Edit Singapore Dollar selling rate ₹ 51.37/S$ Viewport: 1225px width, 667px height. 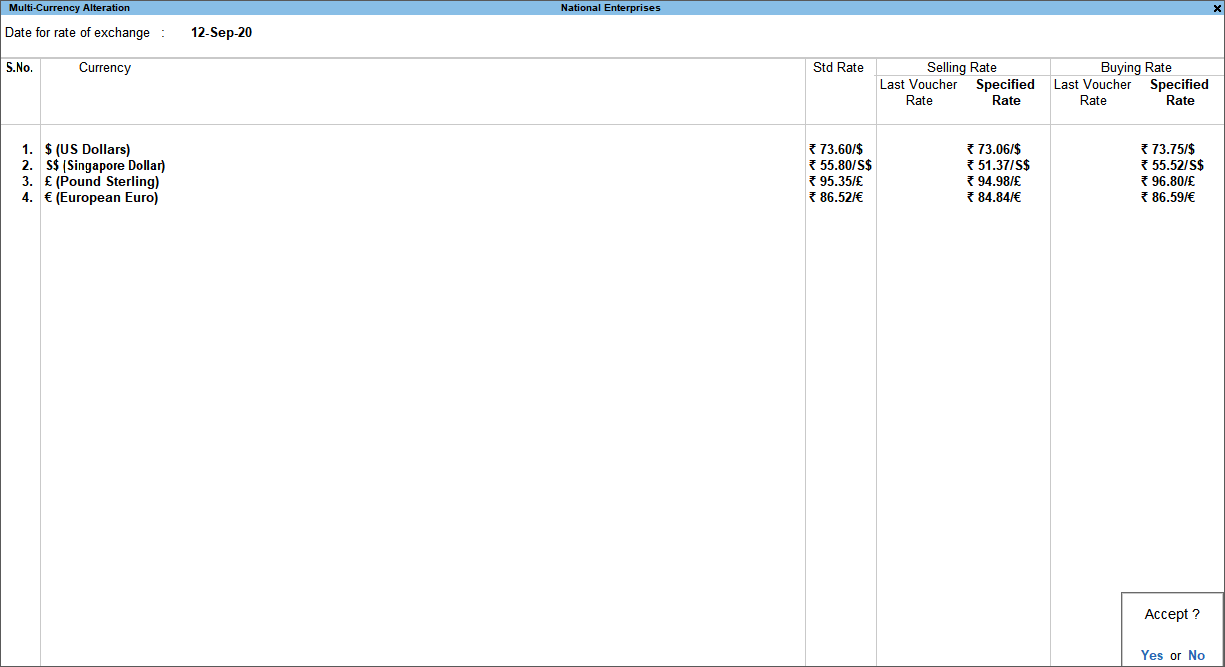coord(998,166)
